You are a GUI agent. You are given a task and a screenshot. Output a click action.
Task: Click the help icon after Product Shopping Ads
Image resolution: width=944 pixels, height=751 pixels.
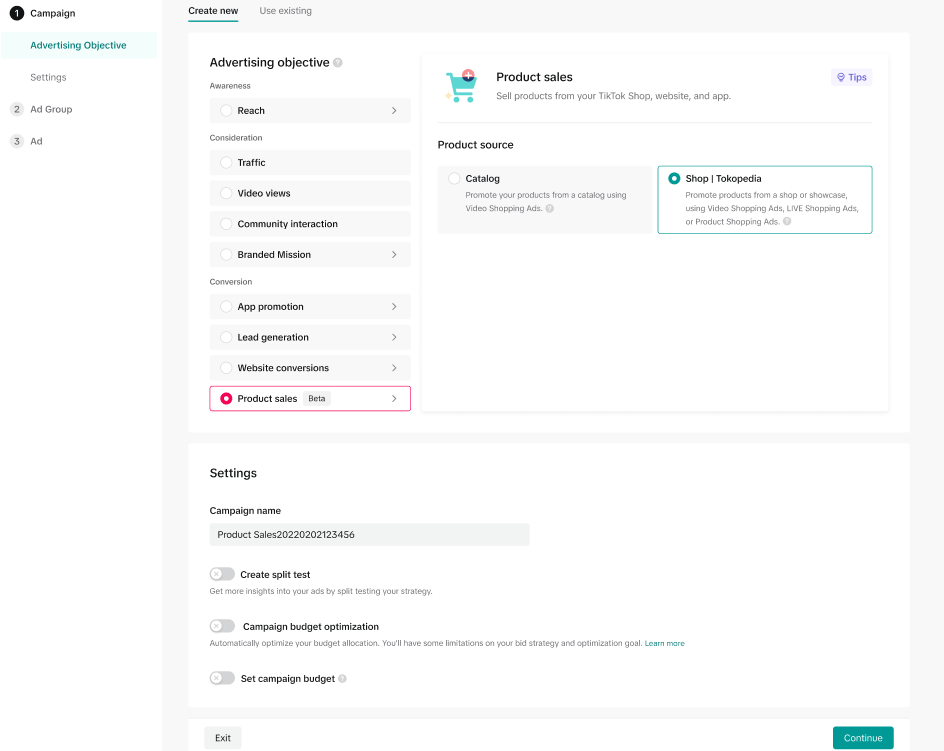tap(787, 222)
